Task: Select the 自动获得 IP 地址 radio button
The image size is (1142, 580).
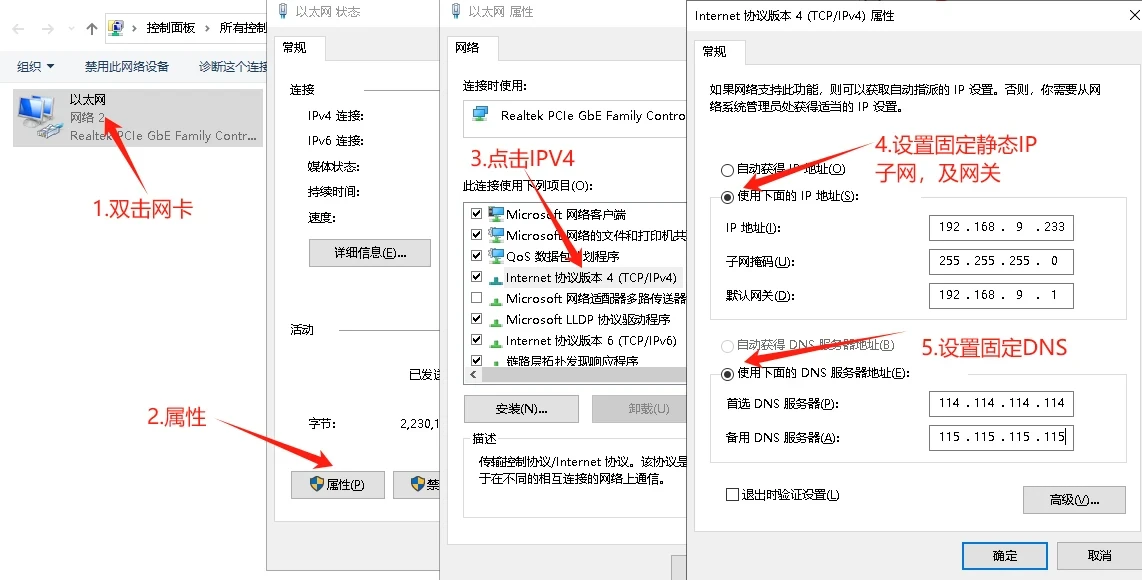Action: [727, 169]
